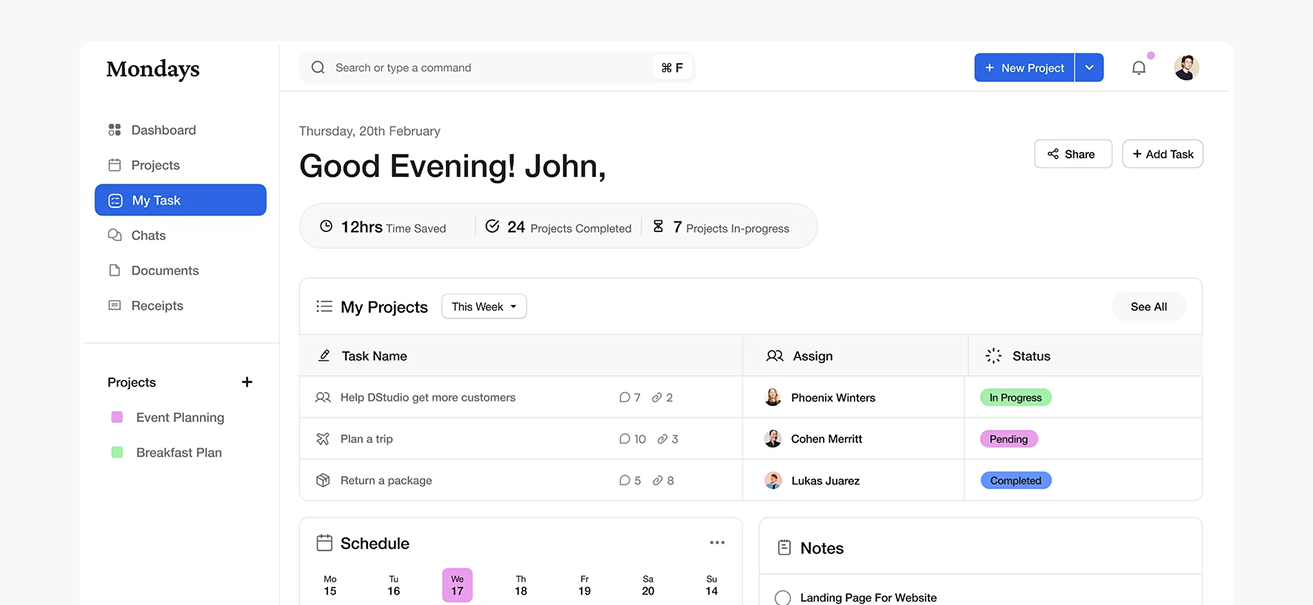Go to Dashboard in the sidebar
The image size is (1313, 605).
click(163, 130)
